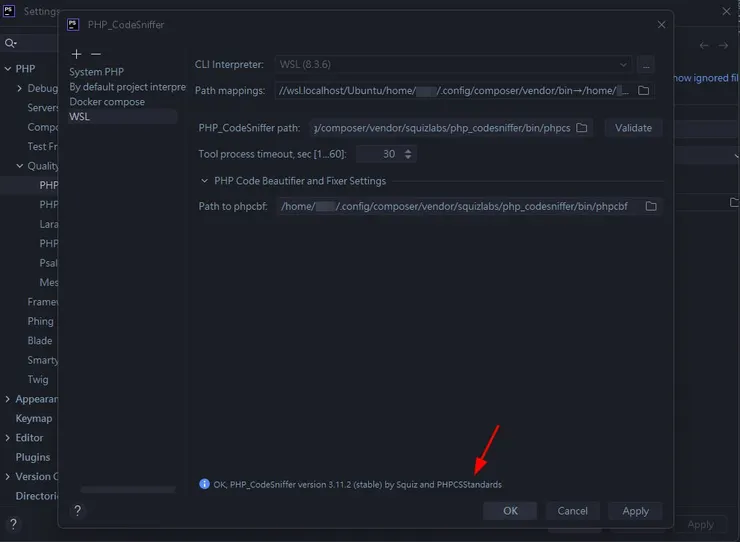The image size is (740, 542).
Task: Open the help question mark in dialog
Action: [77, 511]
